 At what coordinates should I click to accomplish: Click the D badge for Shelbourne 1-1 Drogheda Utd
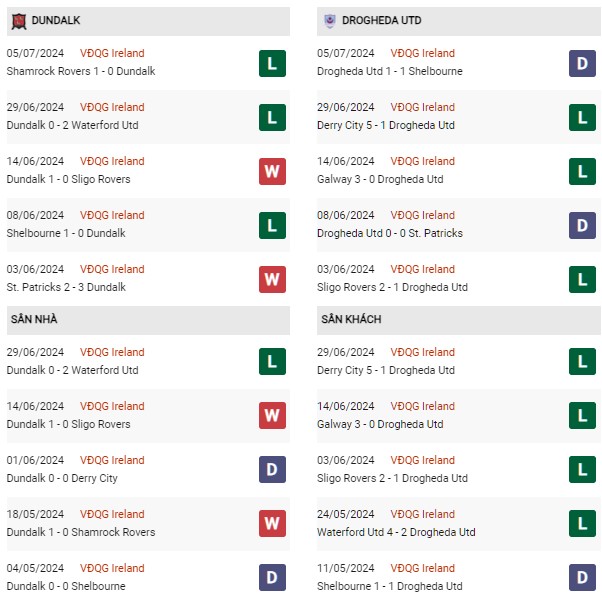pos(583,577)
